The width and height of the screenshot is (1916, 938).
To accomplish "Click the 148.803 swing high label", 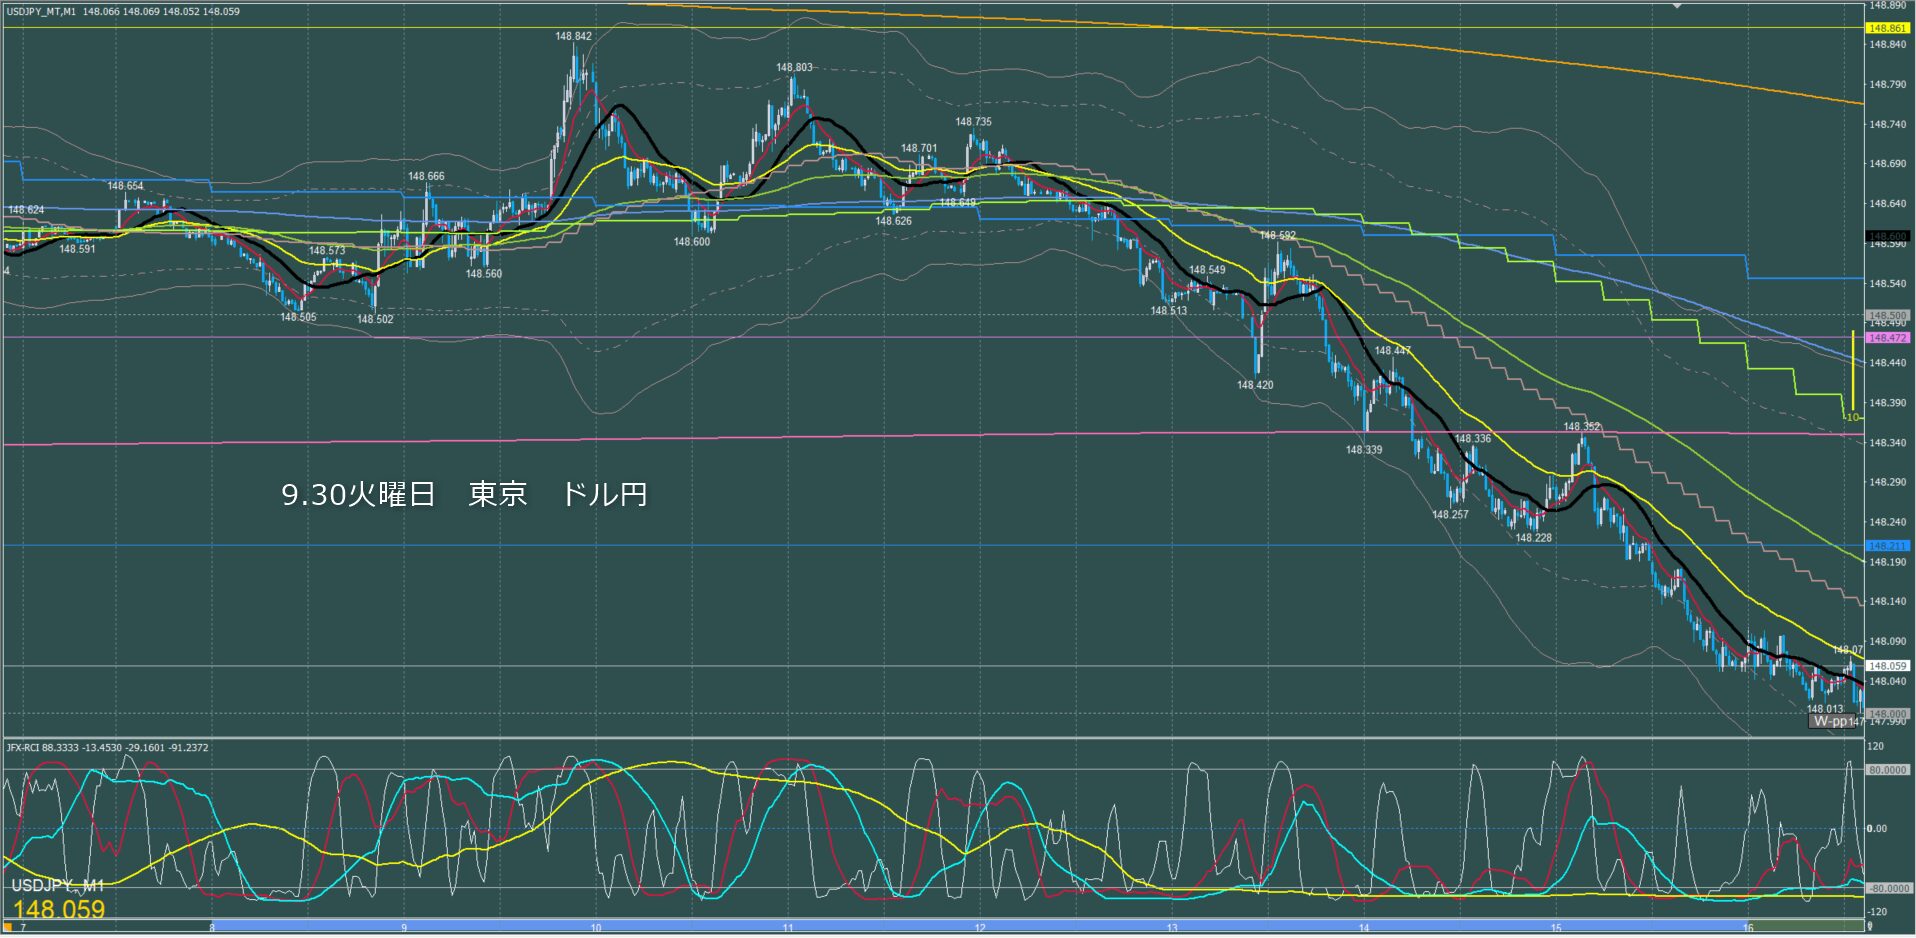I will tap(794, 67).
